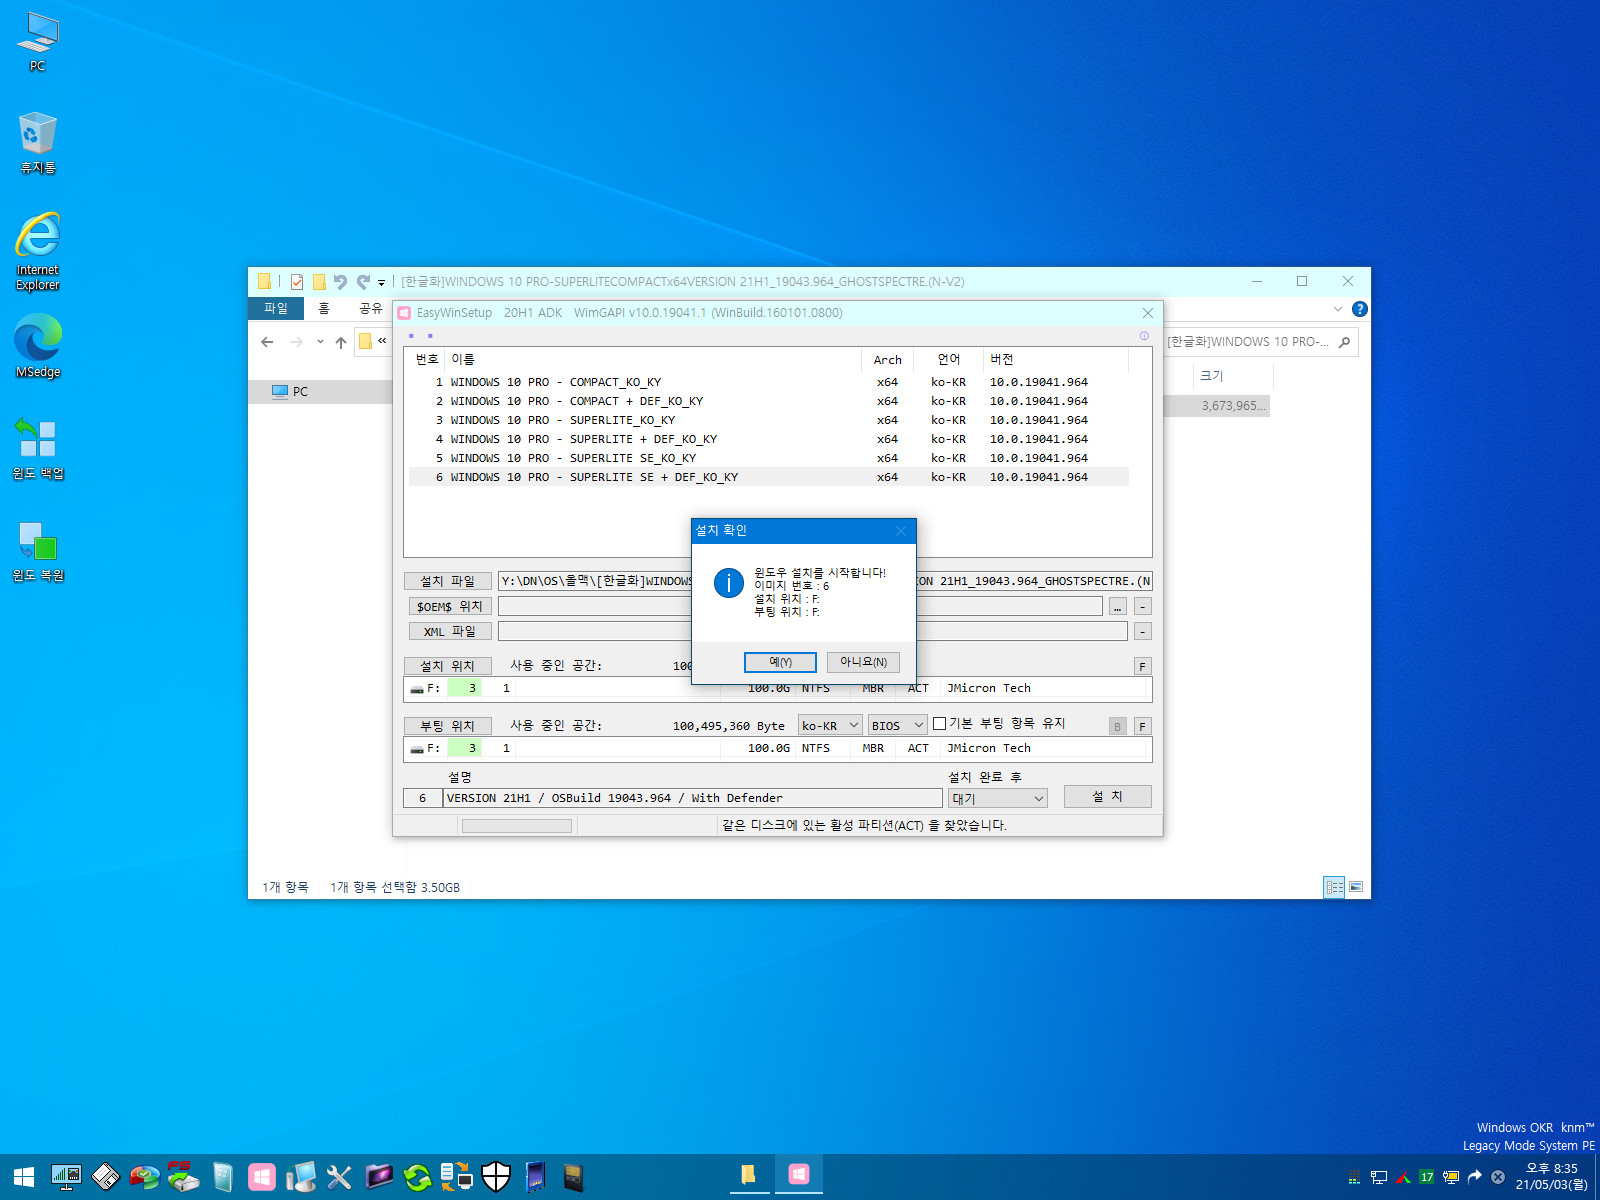
Task: Expand the Explorer ribbon chevron
Action: click(x=1338, y=309)
